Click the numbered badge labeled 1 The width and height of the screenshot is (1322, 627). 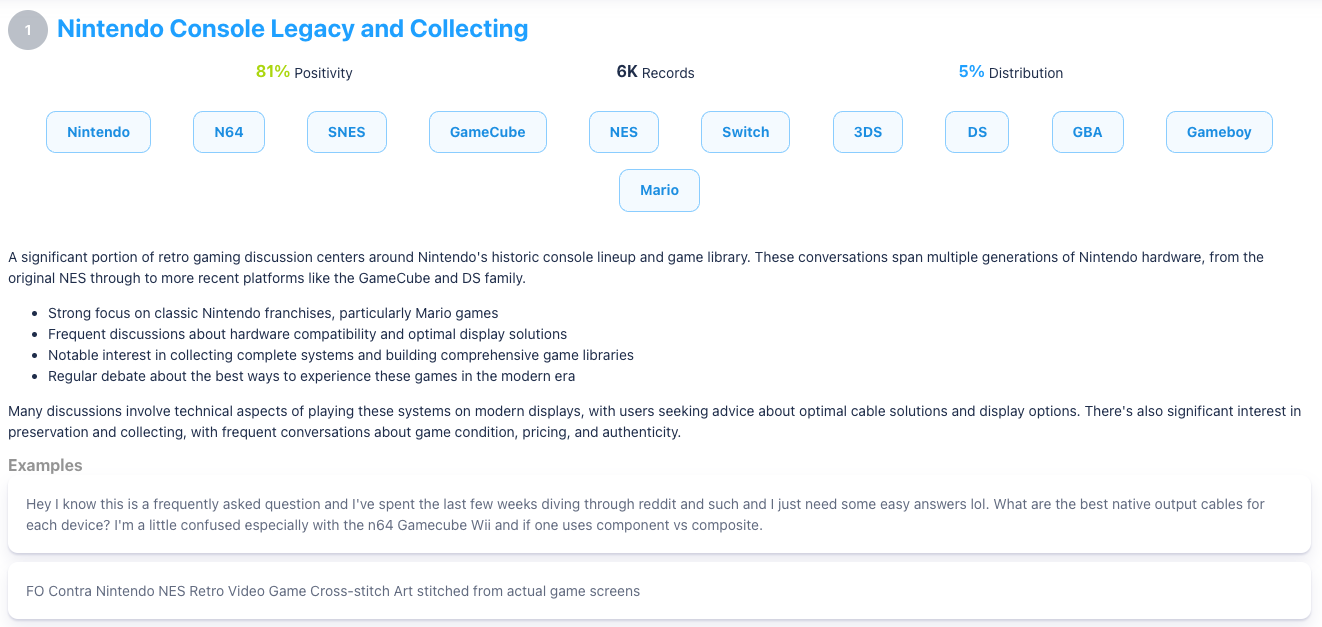[x=27, y=29]
